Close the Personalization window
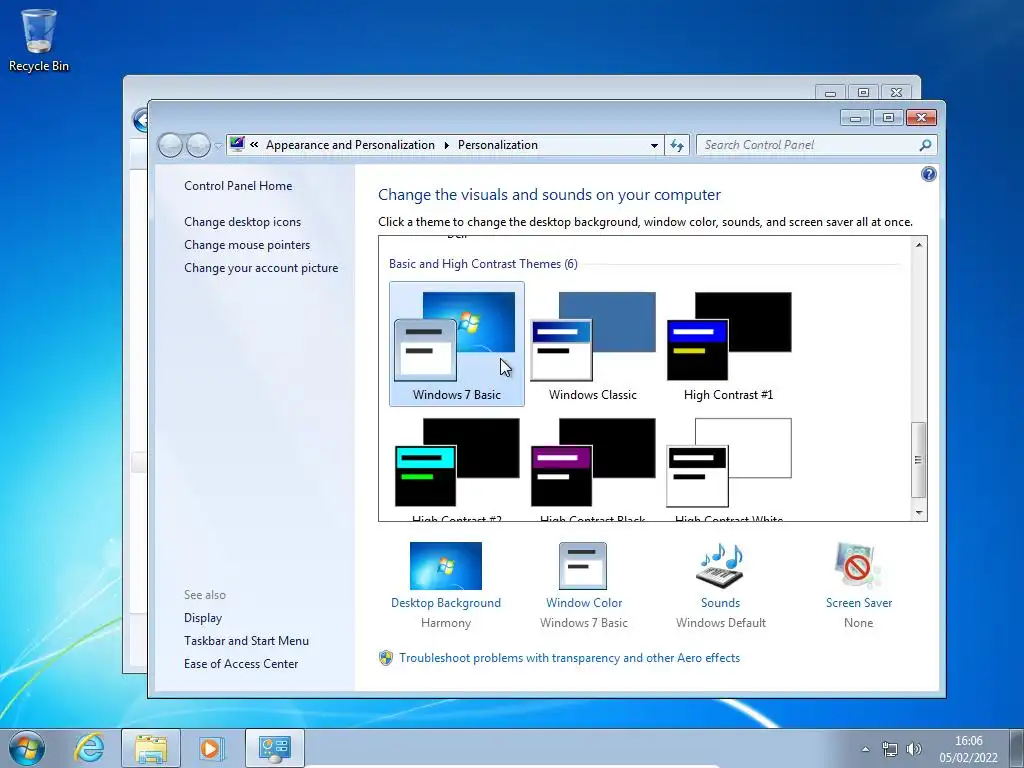This screenshot has height=768, width=1024. [x=921, y=118]
